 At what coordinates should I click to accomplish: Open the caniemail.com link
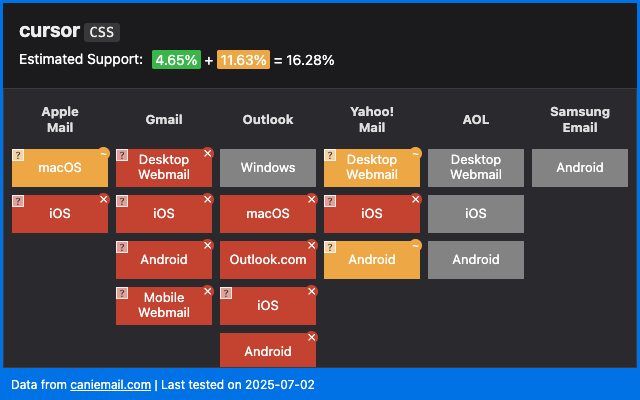point(111,385)
